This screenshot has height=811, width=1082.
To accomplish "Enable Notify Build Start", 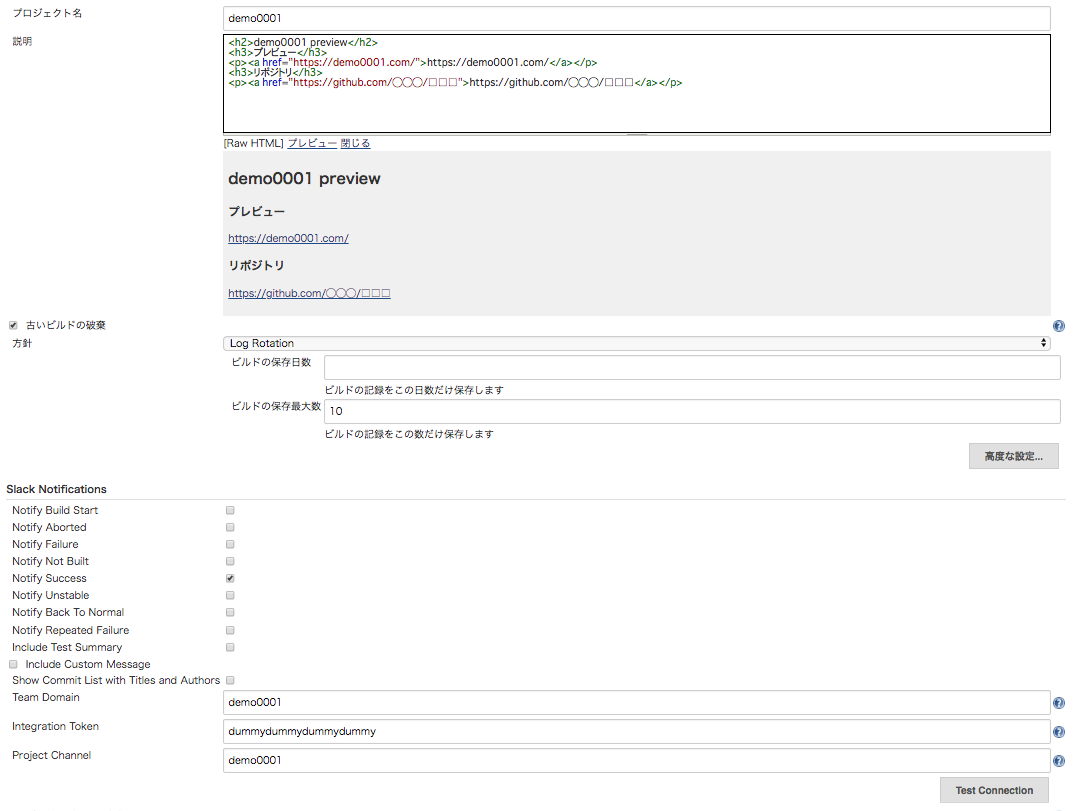I will coord(230,510).
